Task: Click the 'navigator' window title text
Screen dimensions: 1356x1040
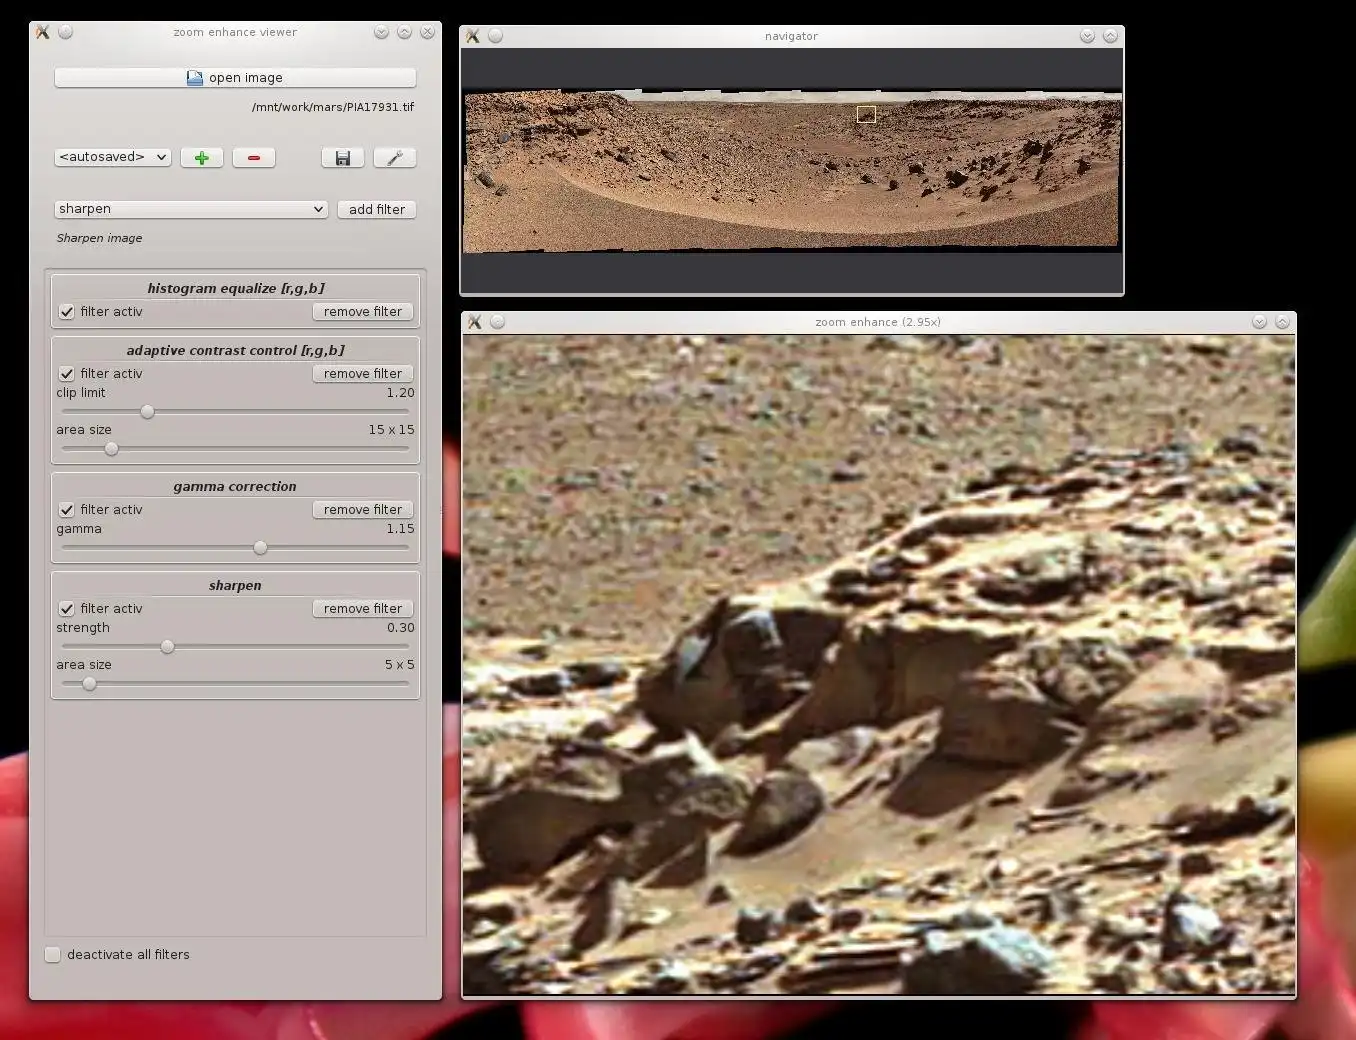Action: (x=791, y=36)
